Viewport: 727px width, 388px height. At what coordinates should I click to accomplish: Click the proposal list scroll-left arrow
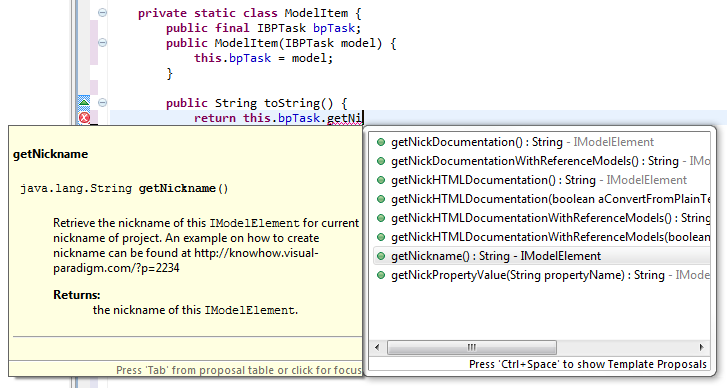click(x=377, y=347)
